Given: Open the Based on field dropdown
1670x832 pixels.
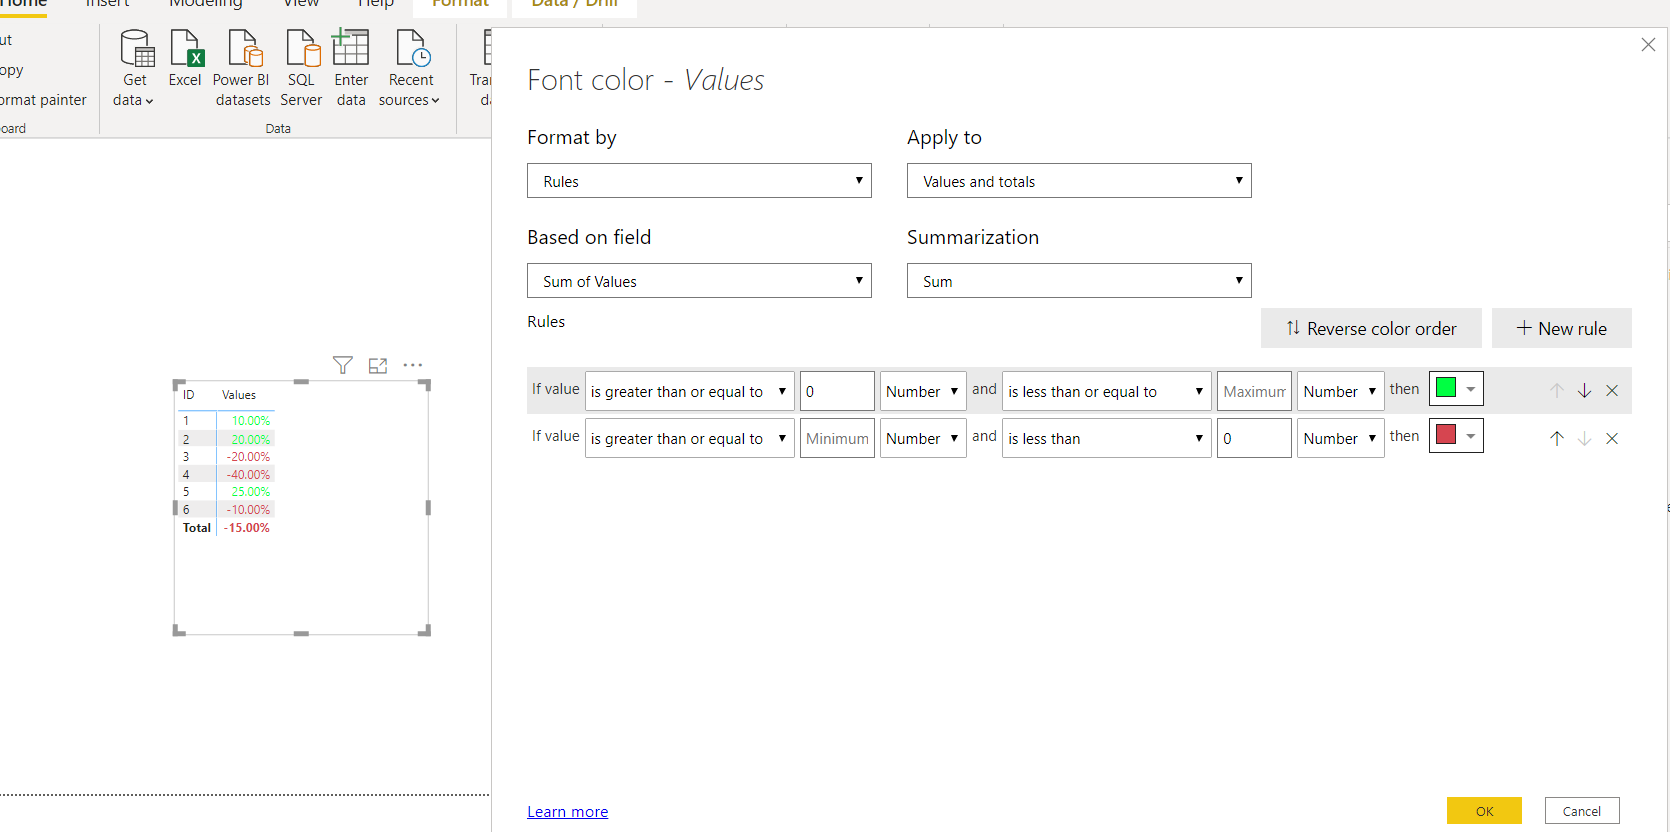Looking at the screenshot, I should 699,281.
